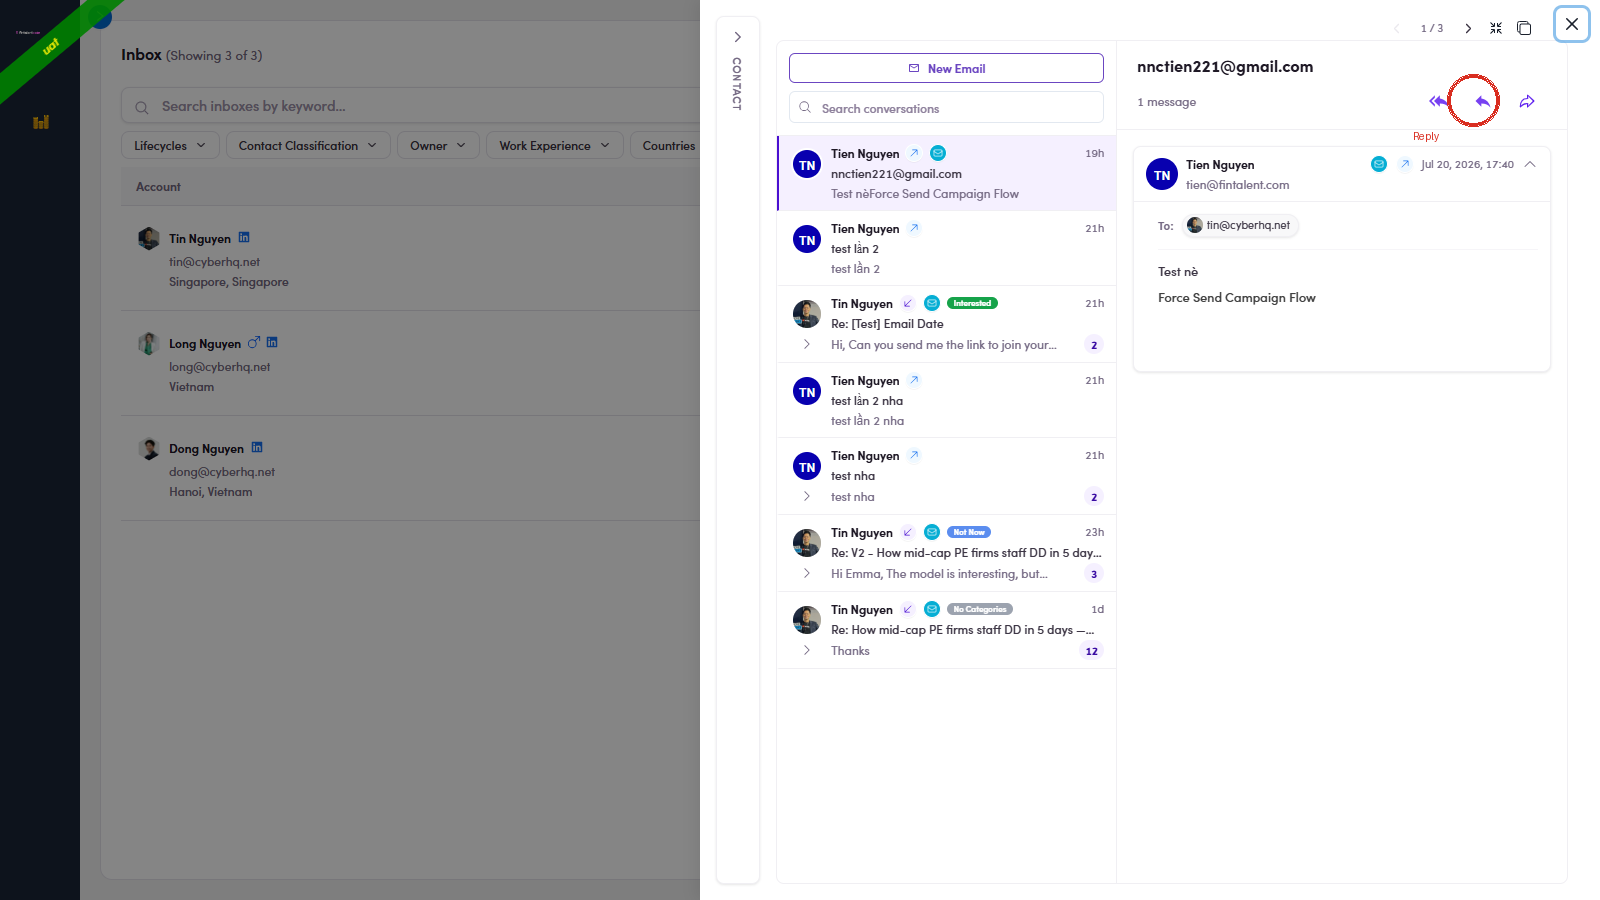Click the Account column header
Screen dimensions: 1600x900
pos(158,187)
